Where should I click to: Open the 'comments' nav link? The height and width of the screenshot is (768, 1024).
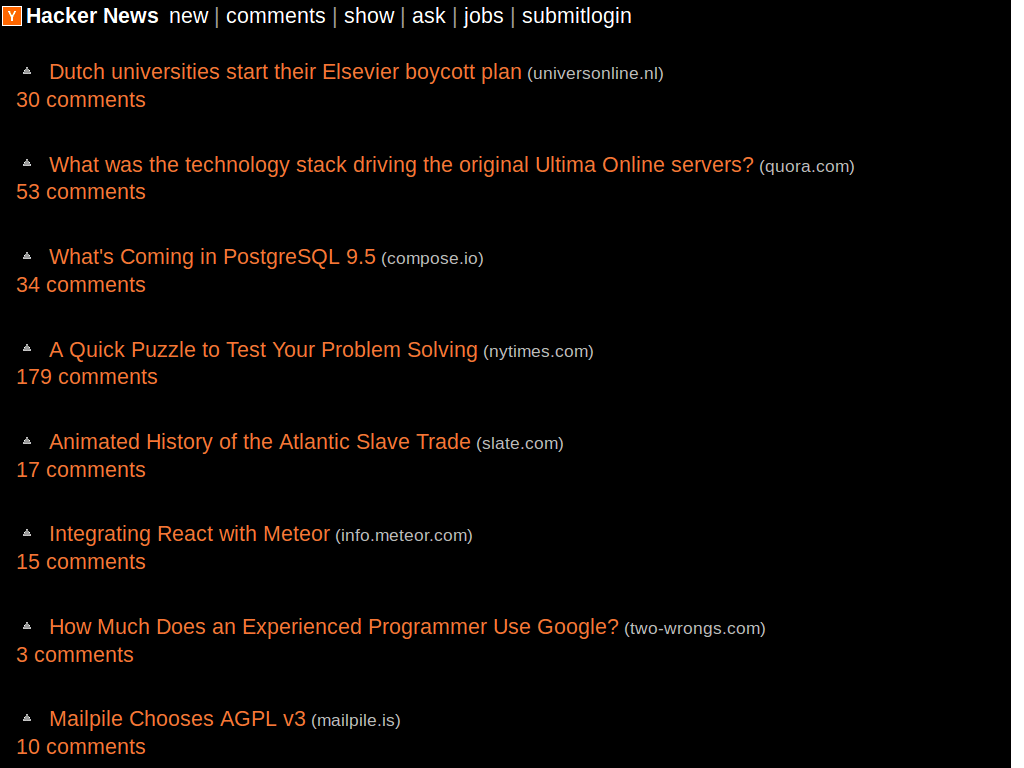tap(276, 16)
